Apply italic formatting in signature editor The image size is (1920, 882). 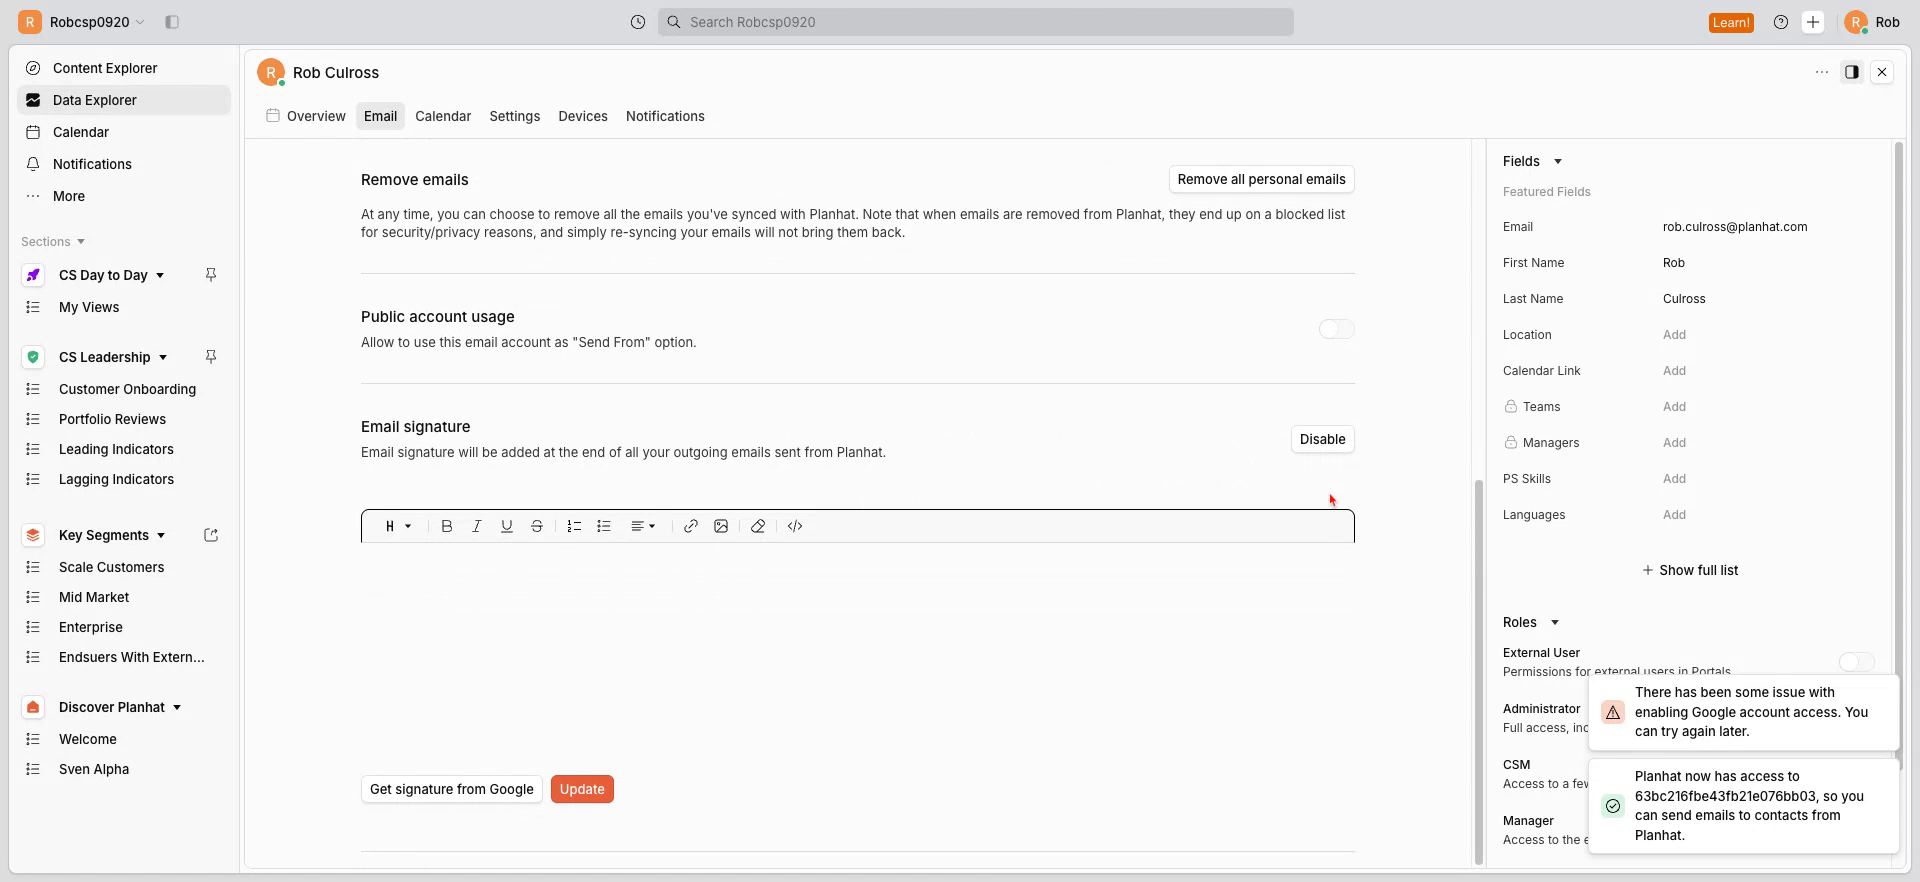[x=477, y=526]
